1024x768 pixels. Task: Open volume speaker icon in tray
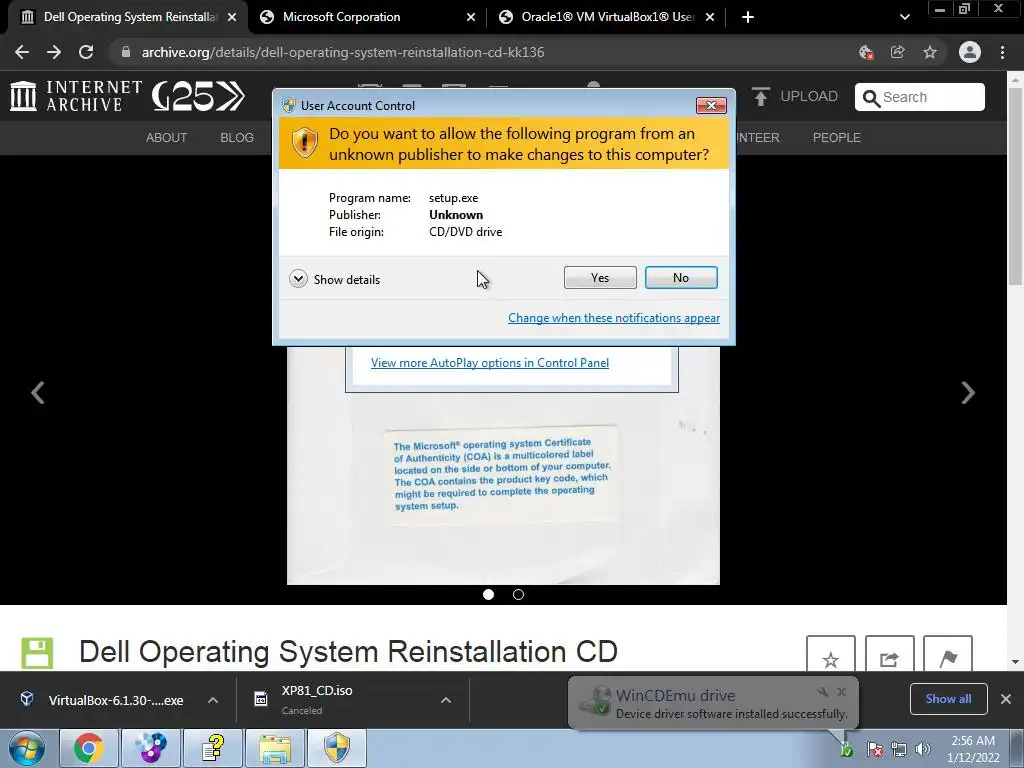[923, 749]
